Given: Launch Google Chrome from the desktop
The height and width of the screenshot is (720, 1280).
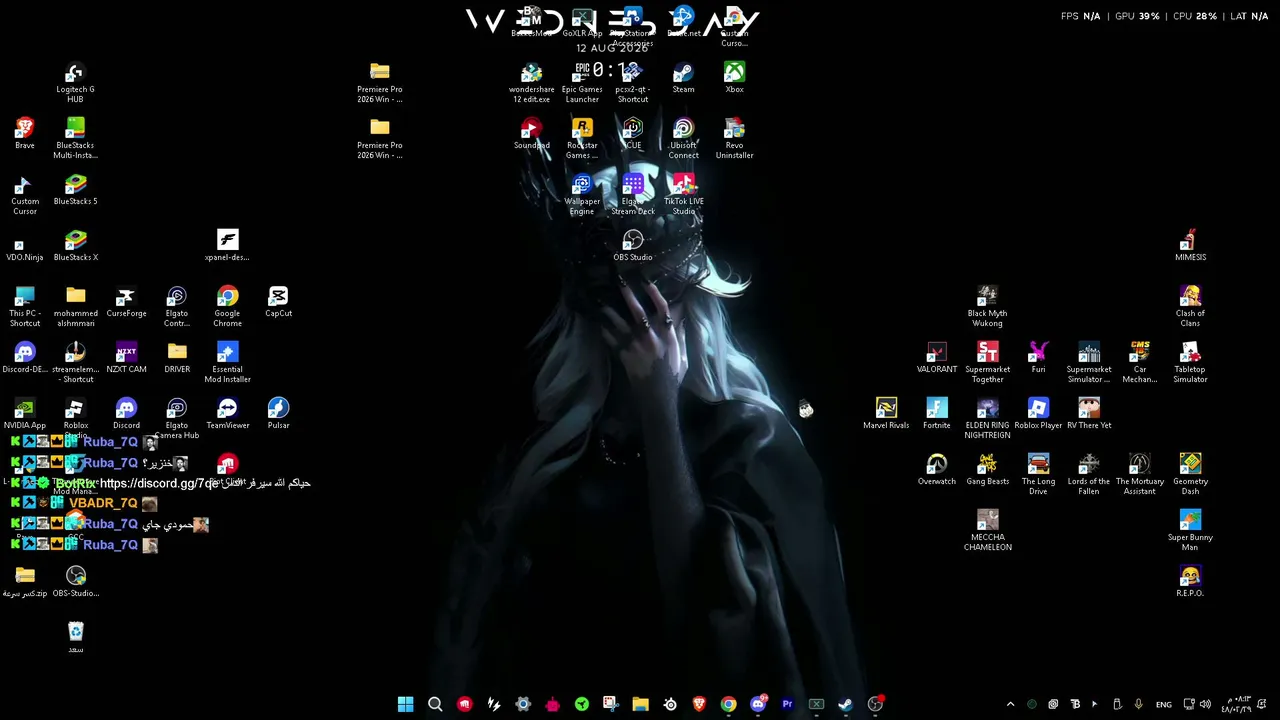Looking at the screenshot, I should point(227,307).
